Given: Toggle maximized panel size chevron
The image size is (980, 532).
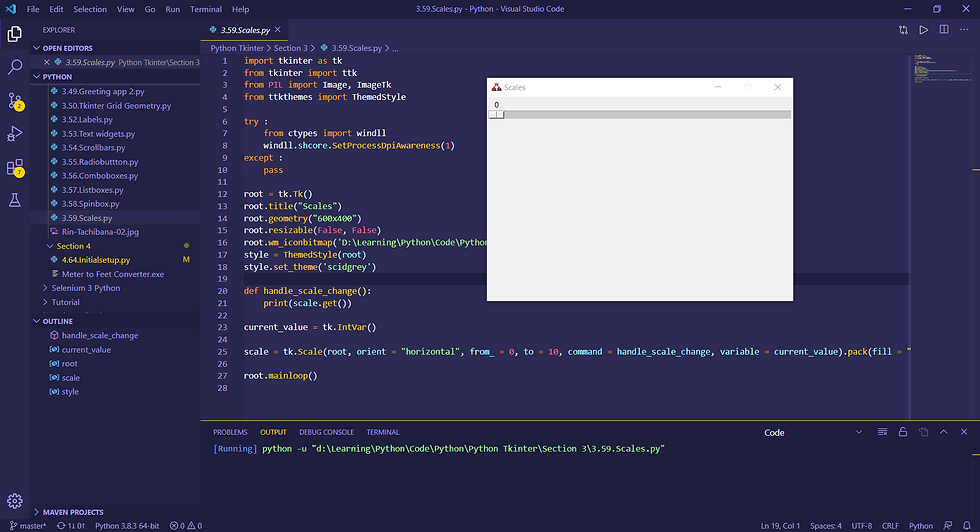Looking at the screenshot, I should coord(944,432).
